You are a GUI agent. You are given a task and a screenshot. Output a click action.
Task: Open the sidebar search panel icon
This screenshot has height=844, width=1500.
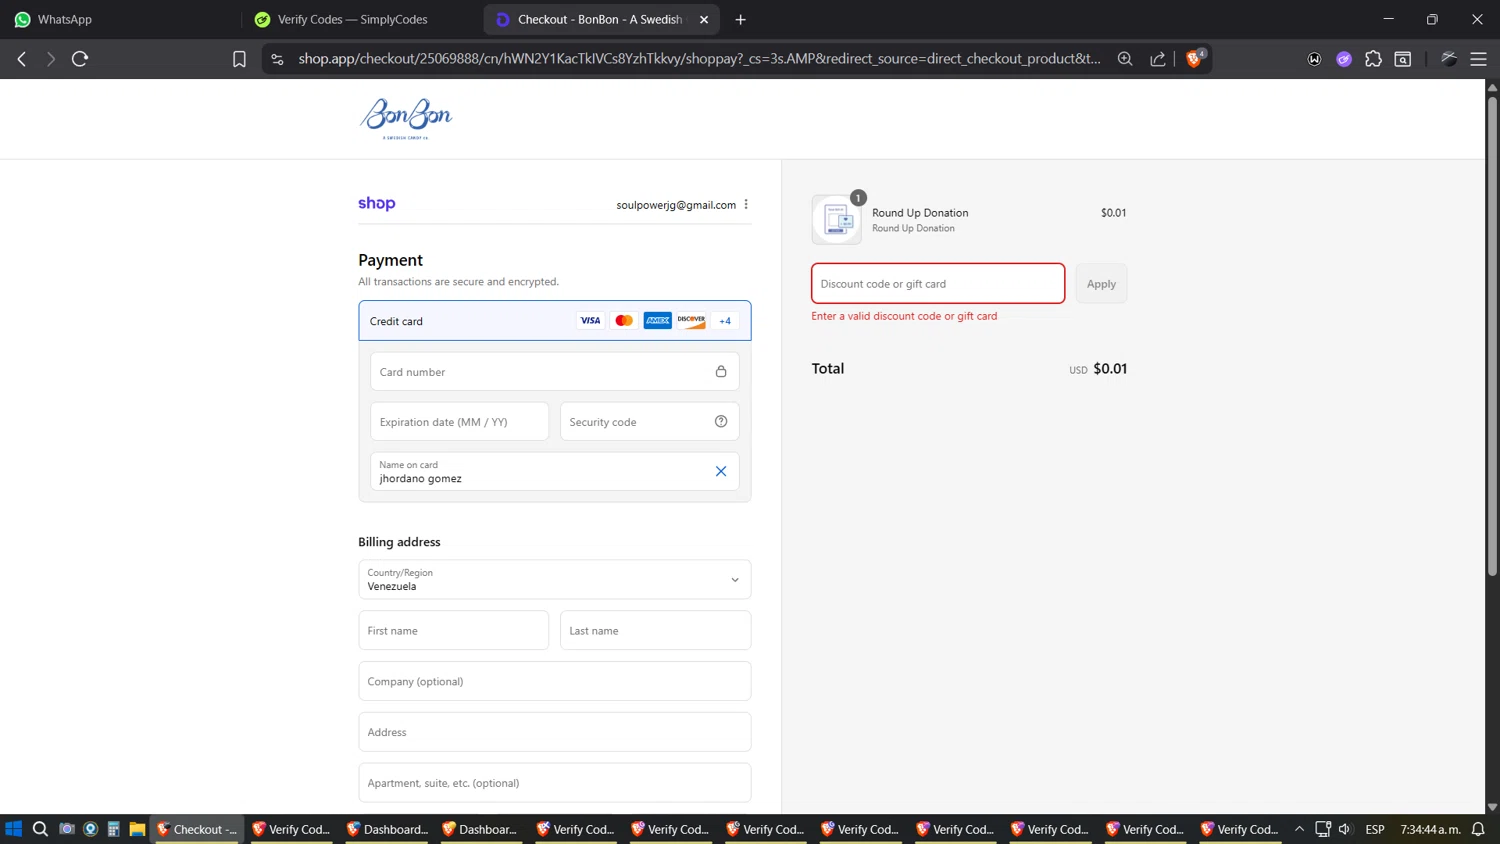pos(1403,59)
